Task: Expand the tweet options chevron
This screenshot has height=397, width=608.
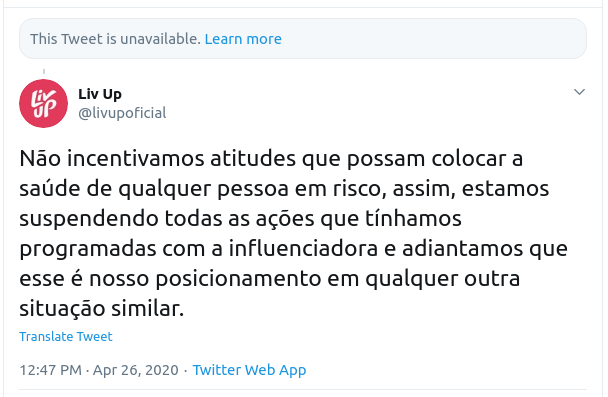Action: pyautogui.click(x=579, y=92)
